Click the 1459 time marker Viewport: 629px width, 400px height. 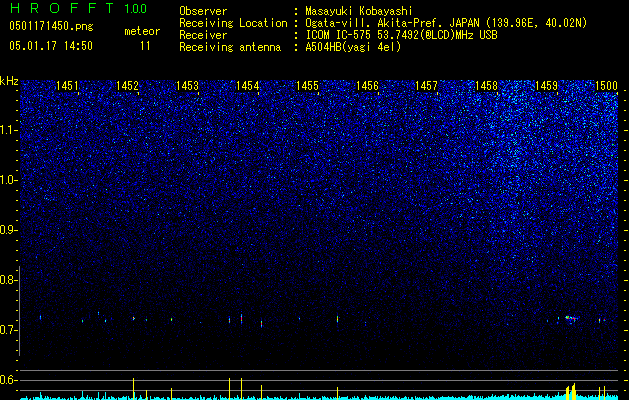pyautogui.click(x=546, y=85)
